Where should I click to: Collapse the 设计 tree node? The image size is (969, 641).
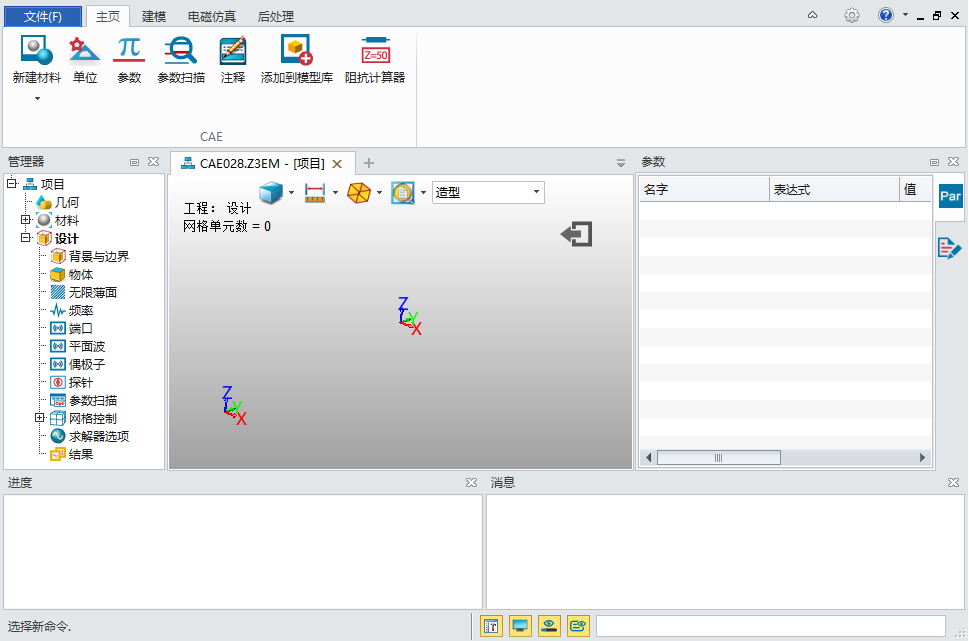[25, 237]
